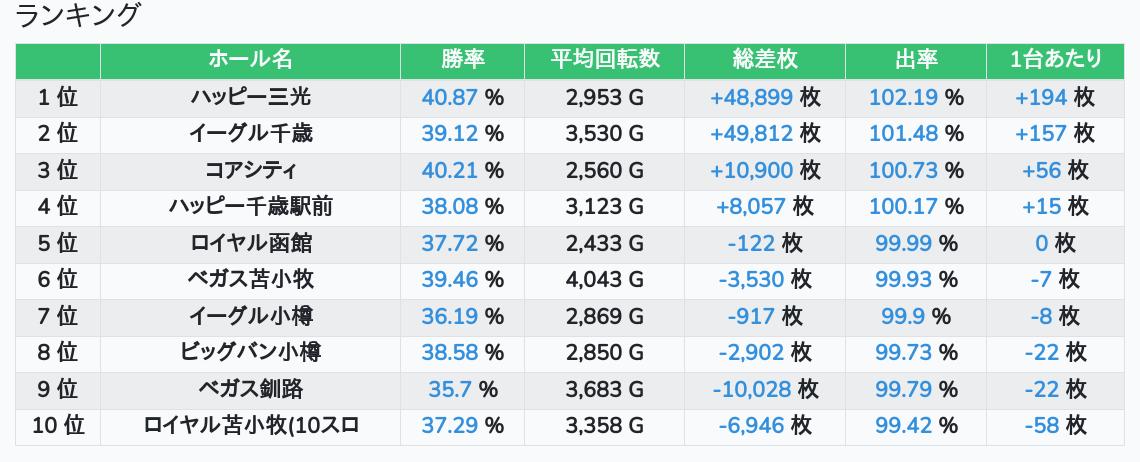Click the 1台あたり column header

(1055, 60)
